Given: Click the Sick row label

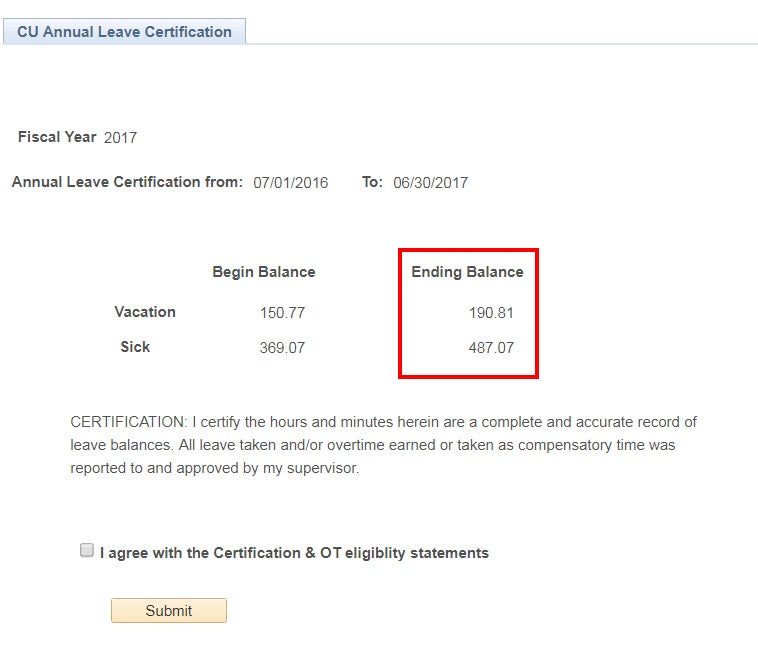Looking at the screenshot, I should pyautogui.click(x=135, y=347).
